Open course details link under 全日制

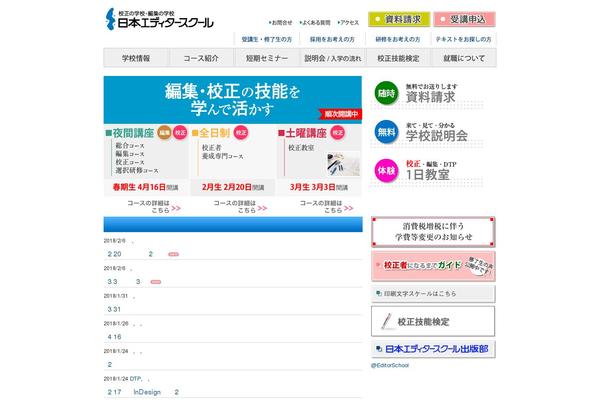pos(240,206)
